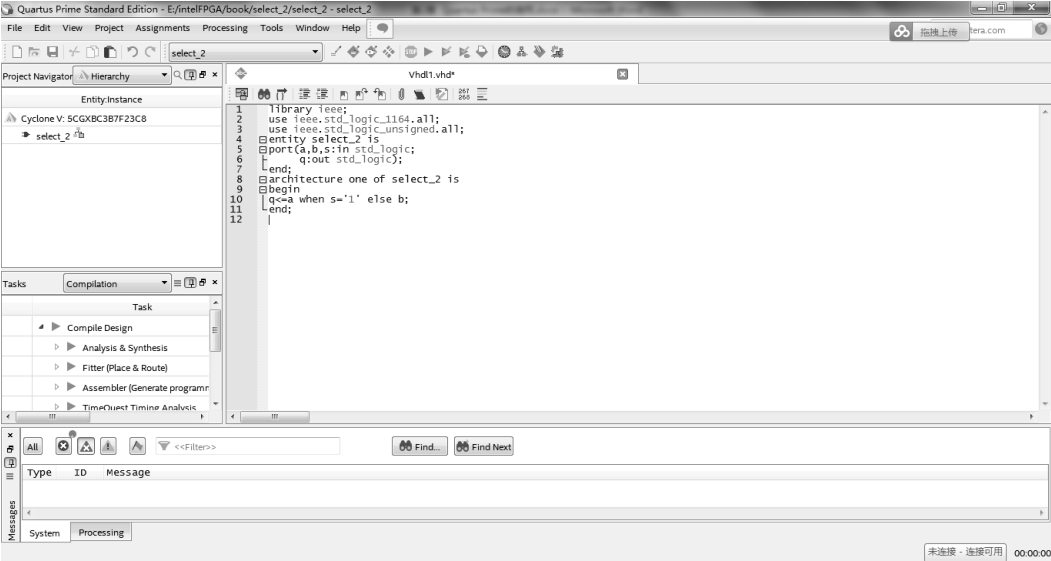Viewport: 1051px width, 561px height.
Task: Open the Project menu
Action: pos(109,28)
